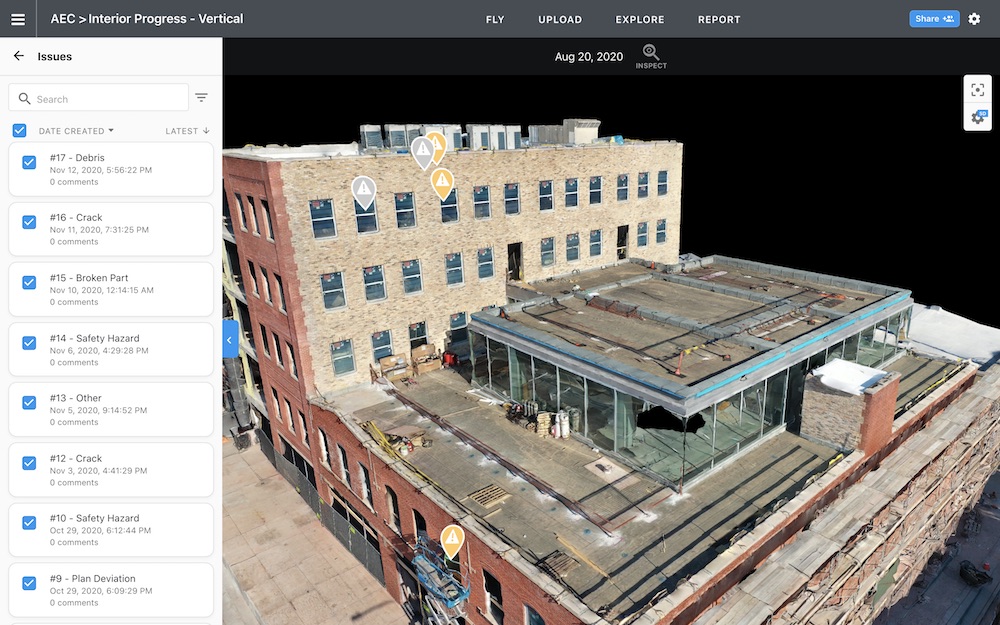Uncheck issue #17 Debris
1000x625 pixels.
29,162
